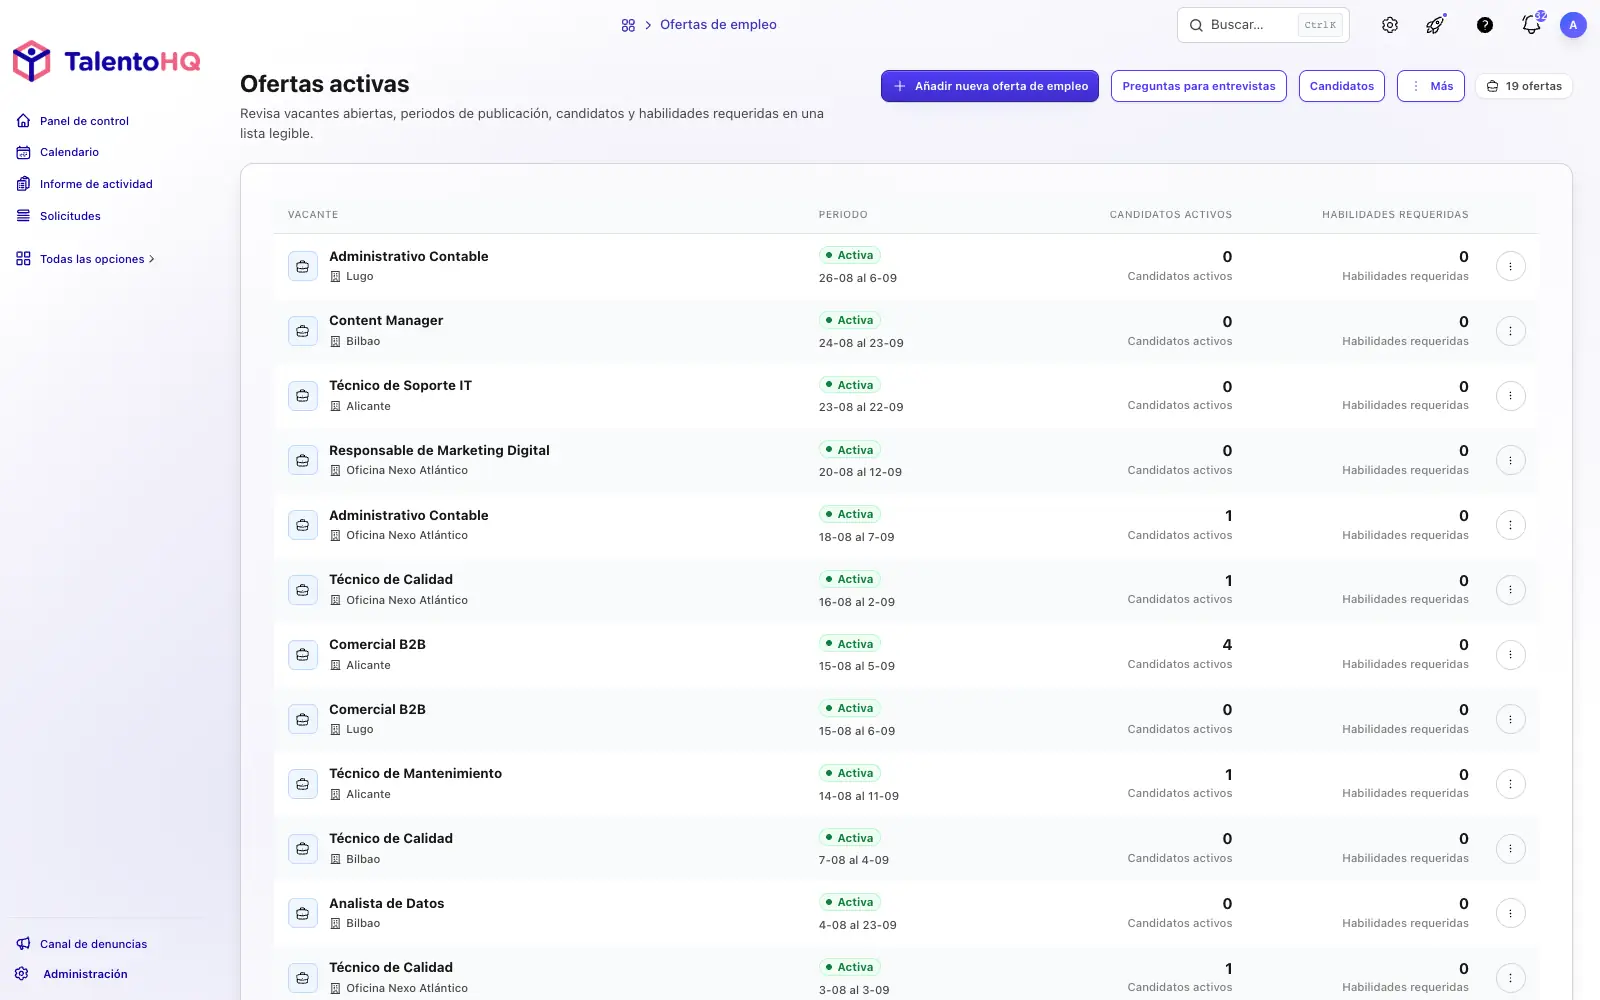Go to Calendario
The height and width of the screenshot is (1000, 1600).
[x=69, y=152]
